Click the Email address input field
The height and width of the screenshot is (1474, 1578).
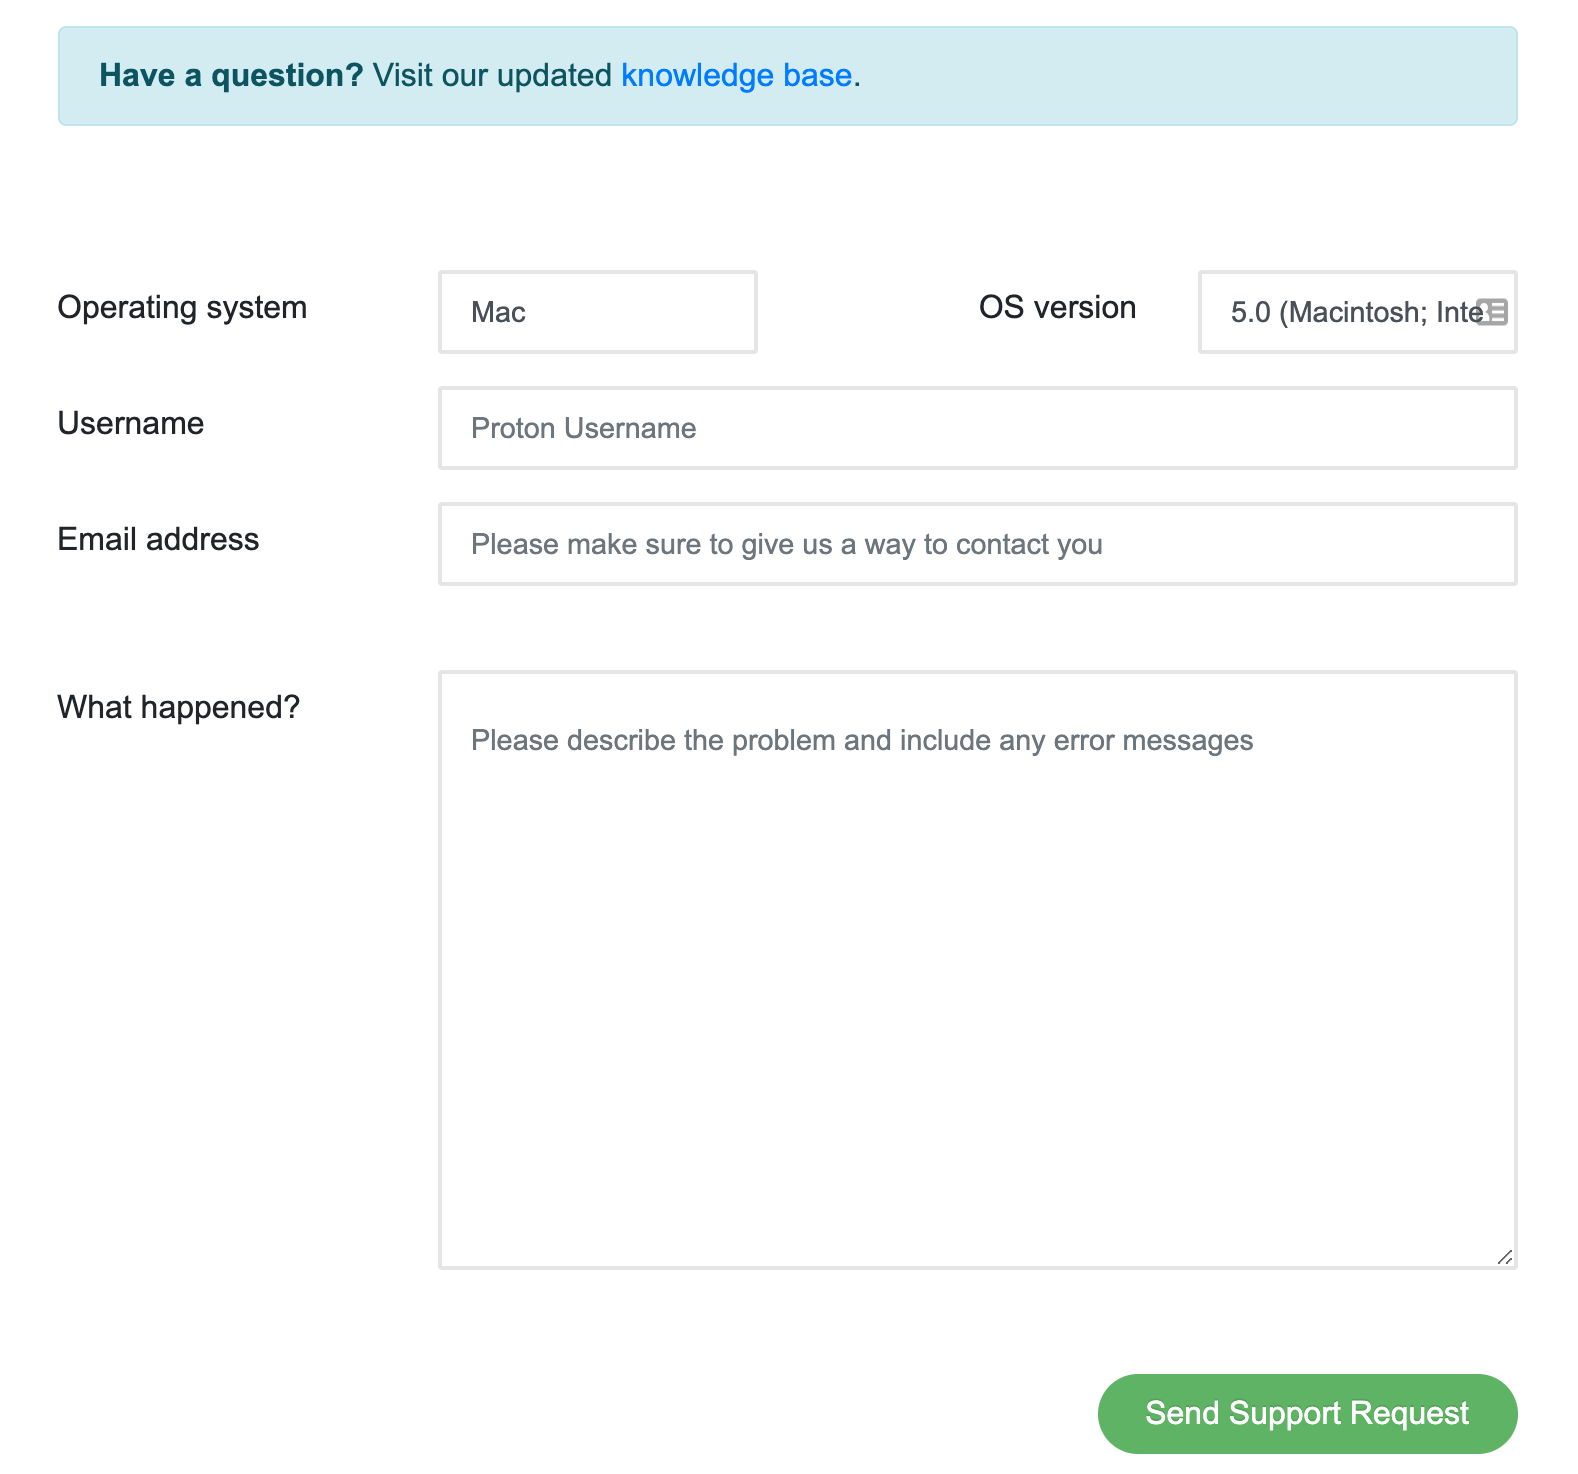coord(978,544)
